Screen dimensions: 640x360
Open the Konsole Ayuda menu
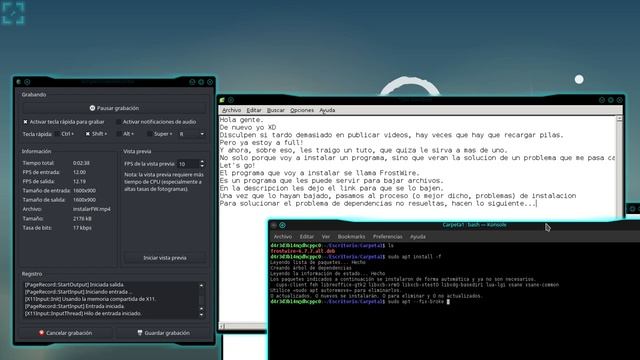tap(418, 237)
